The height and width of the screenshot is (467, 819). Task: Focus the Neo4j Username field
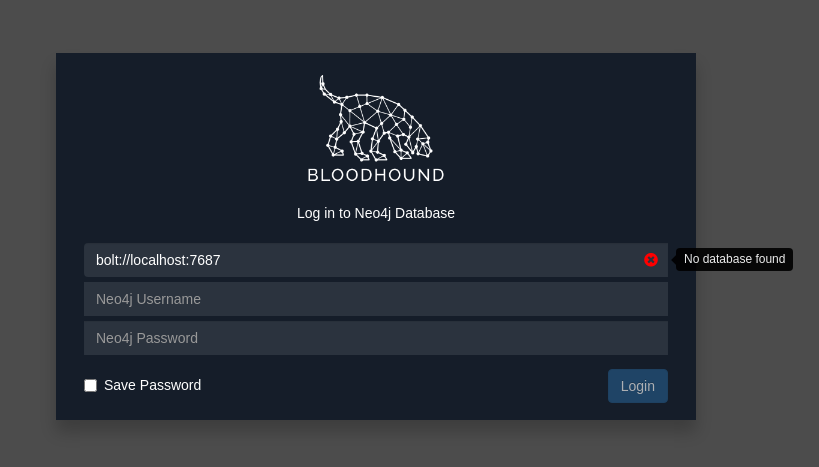[376, 299]
